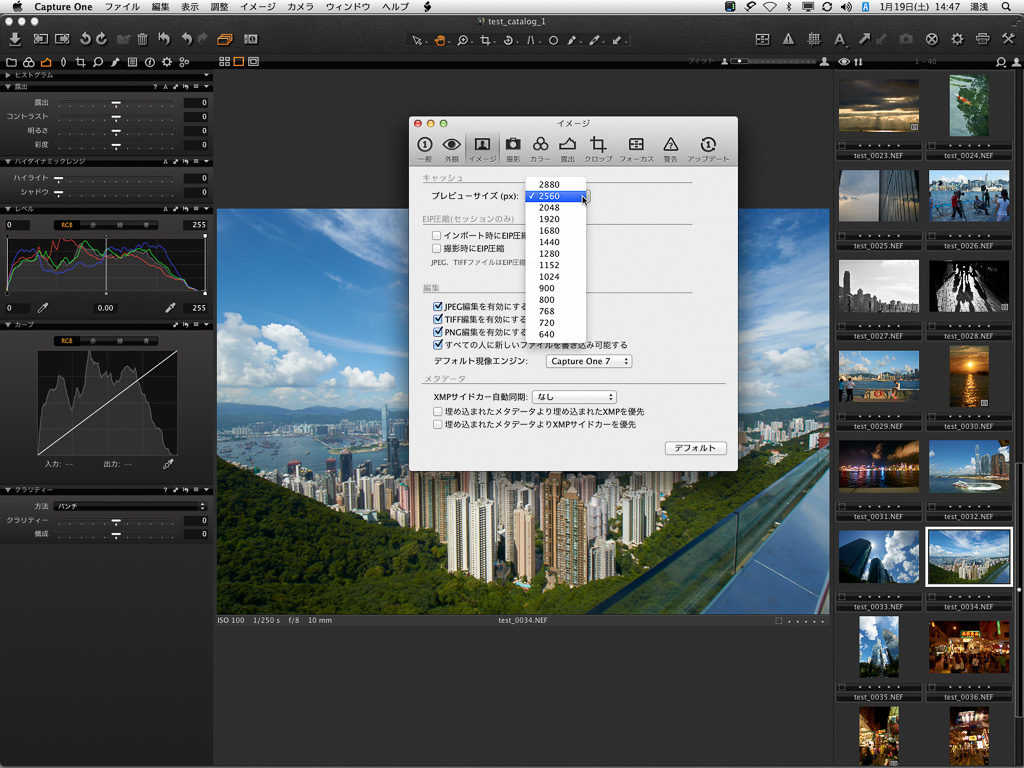Open the Print icon in toolbar
The width and height of the screenshot is (1024, 768).
(x=982, y=39)
